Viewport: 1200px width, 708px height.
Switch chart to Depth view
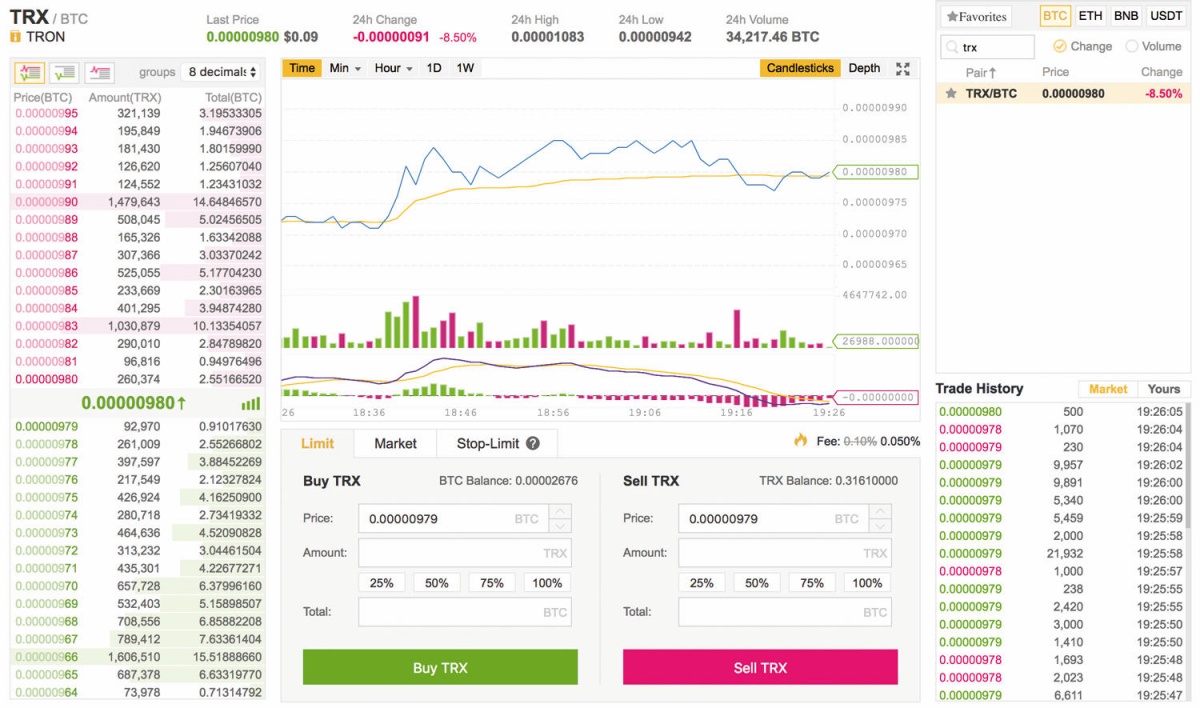864,68
